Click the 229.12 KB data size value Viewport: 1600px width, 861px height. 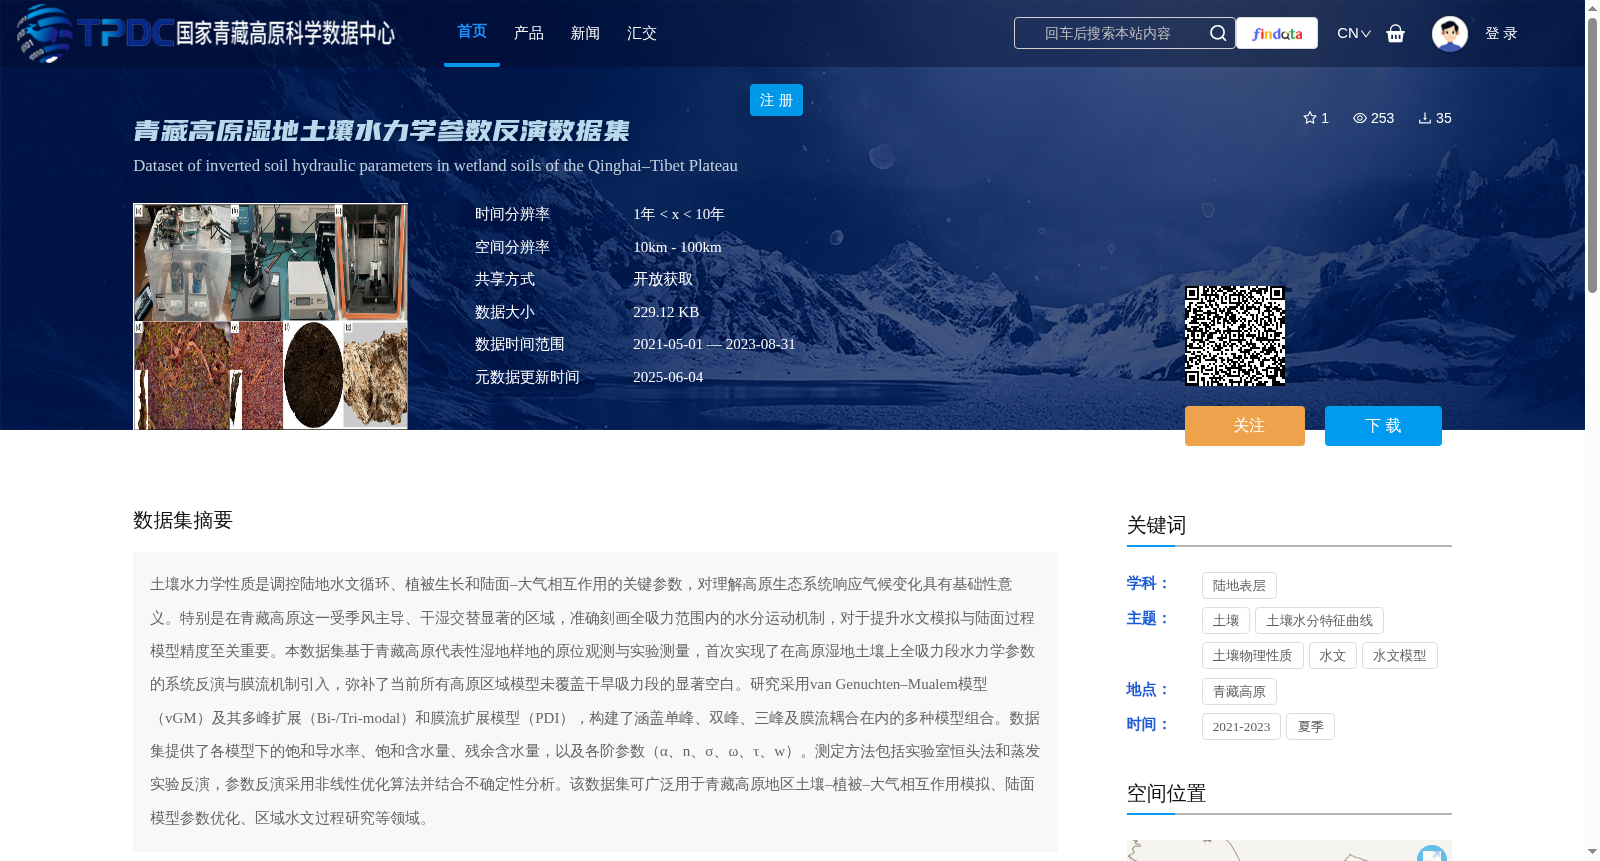coord(666,312)
